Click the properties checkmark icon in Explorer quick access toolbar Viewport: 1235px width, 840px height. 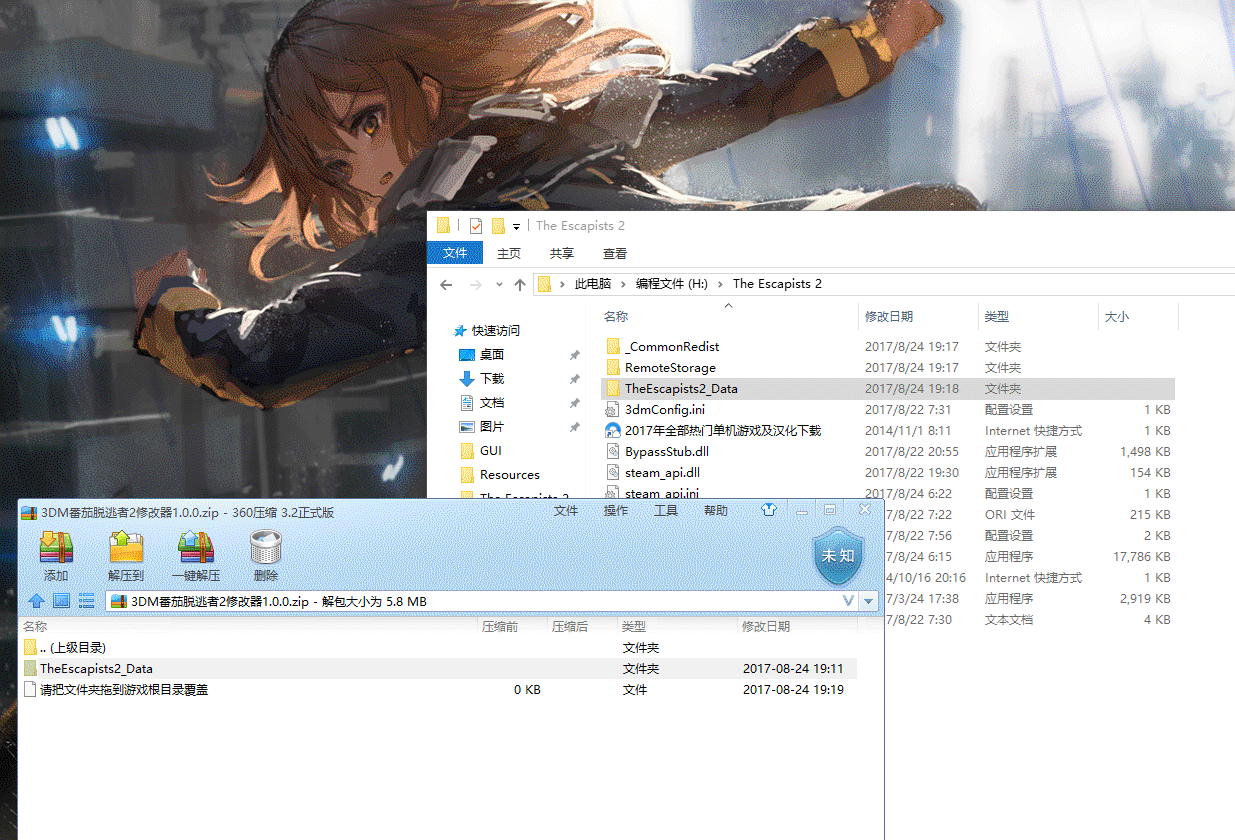[476, 226]
